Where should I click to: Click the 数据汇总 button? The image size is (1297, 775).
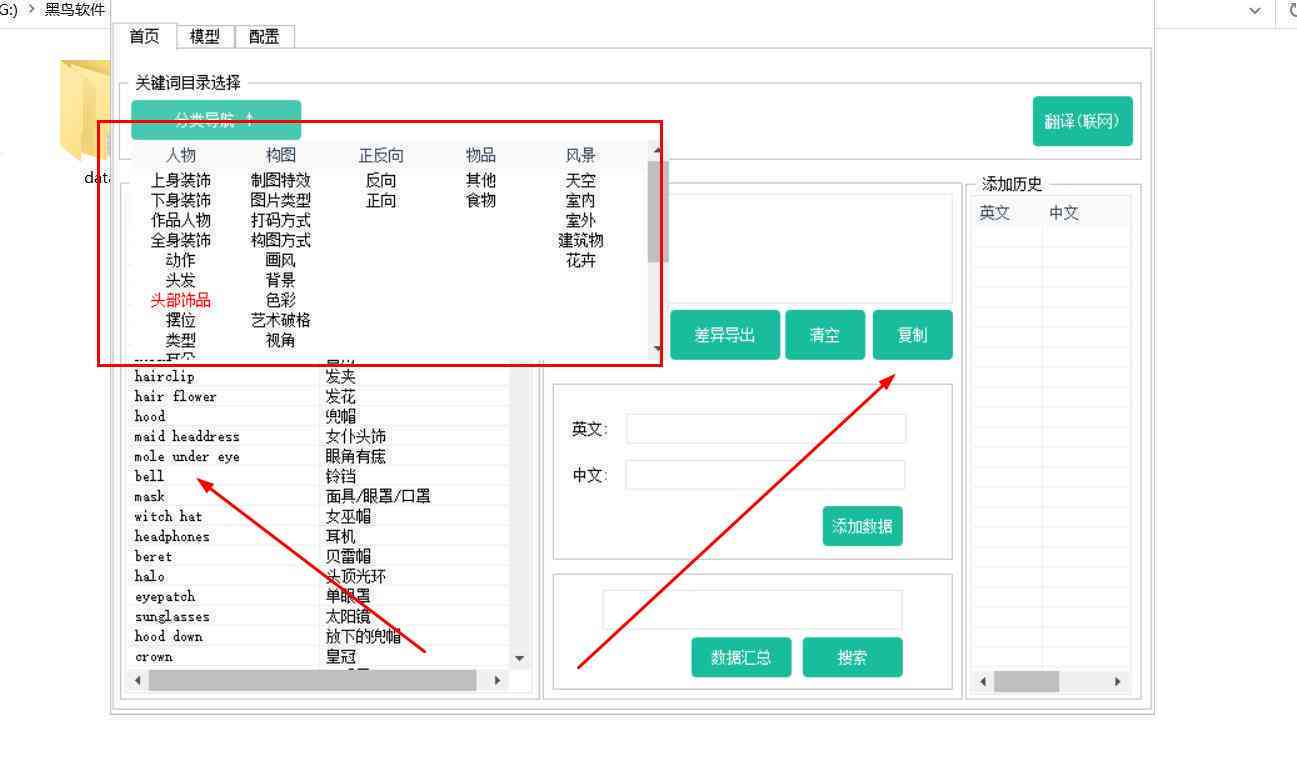(741, 657)
